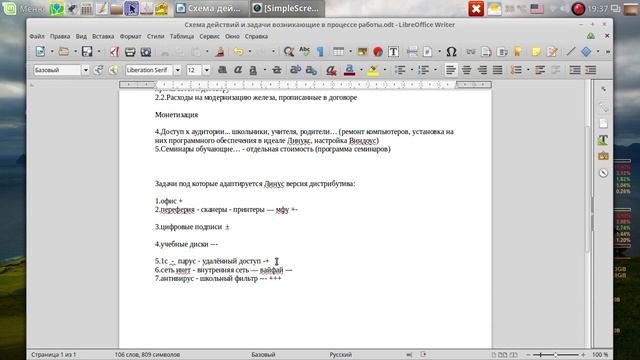The height and width of the screenshot is (360, 640).
Task: Insert basic shapes diamond icon
Action: click(x=586, y=51)
